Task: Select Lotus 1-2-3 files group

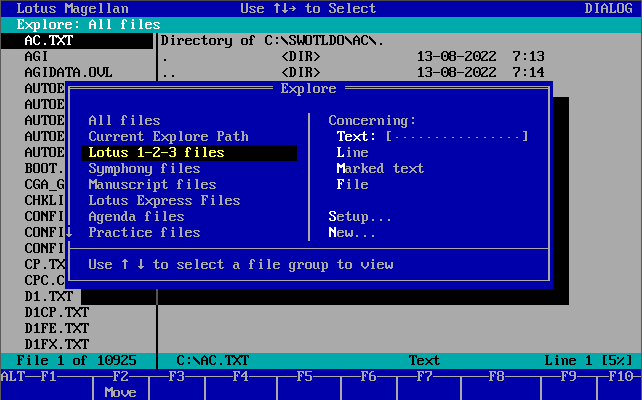Action: (156, 153)
